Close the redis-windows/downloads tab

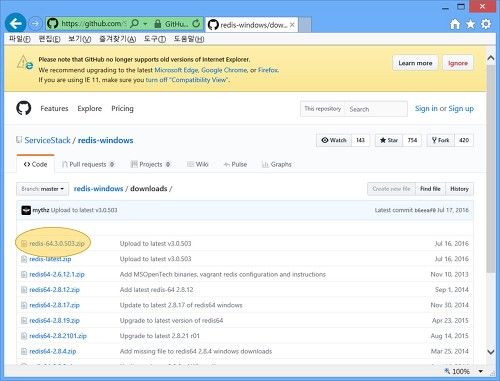(x=292, y=25)
